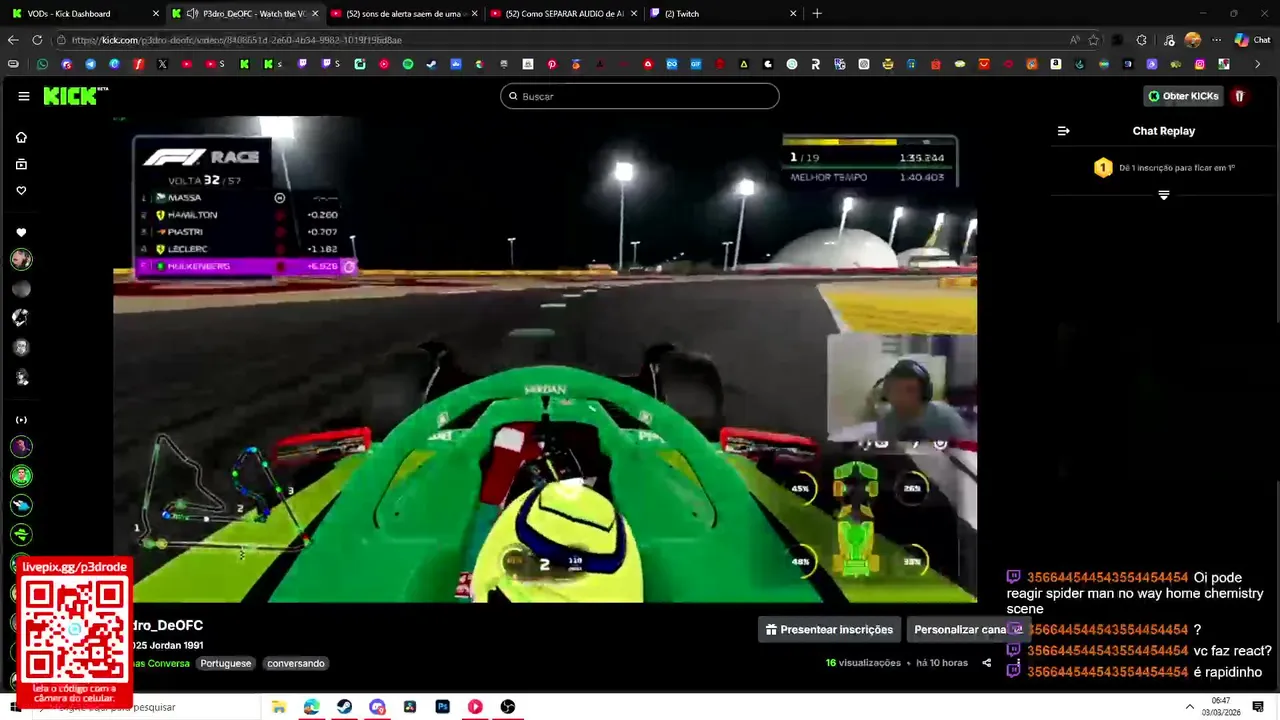Click the video player area
1280x720 pixels.
click(x=545, y=360)
